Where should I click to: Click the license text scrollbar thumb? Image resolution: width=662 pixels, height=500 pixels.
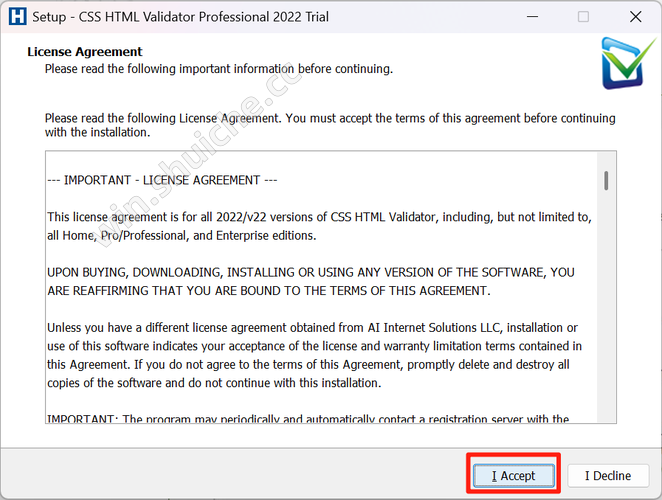tap(606, 180)
